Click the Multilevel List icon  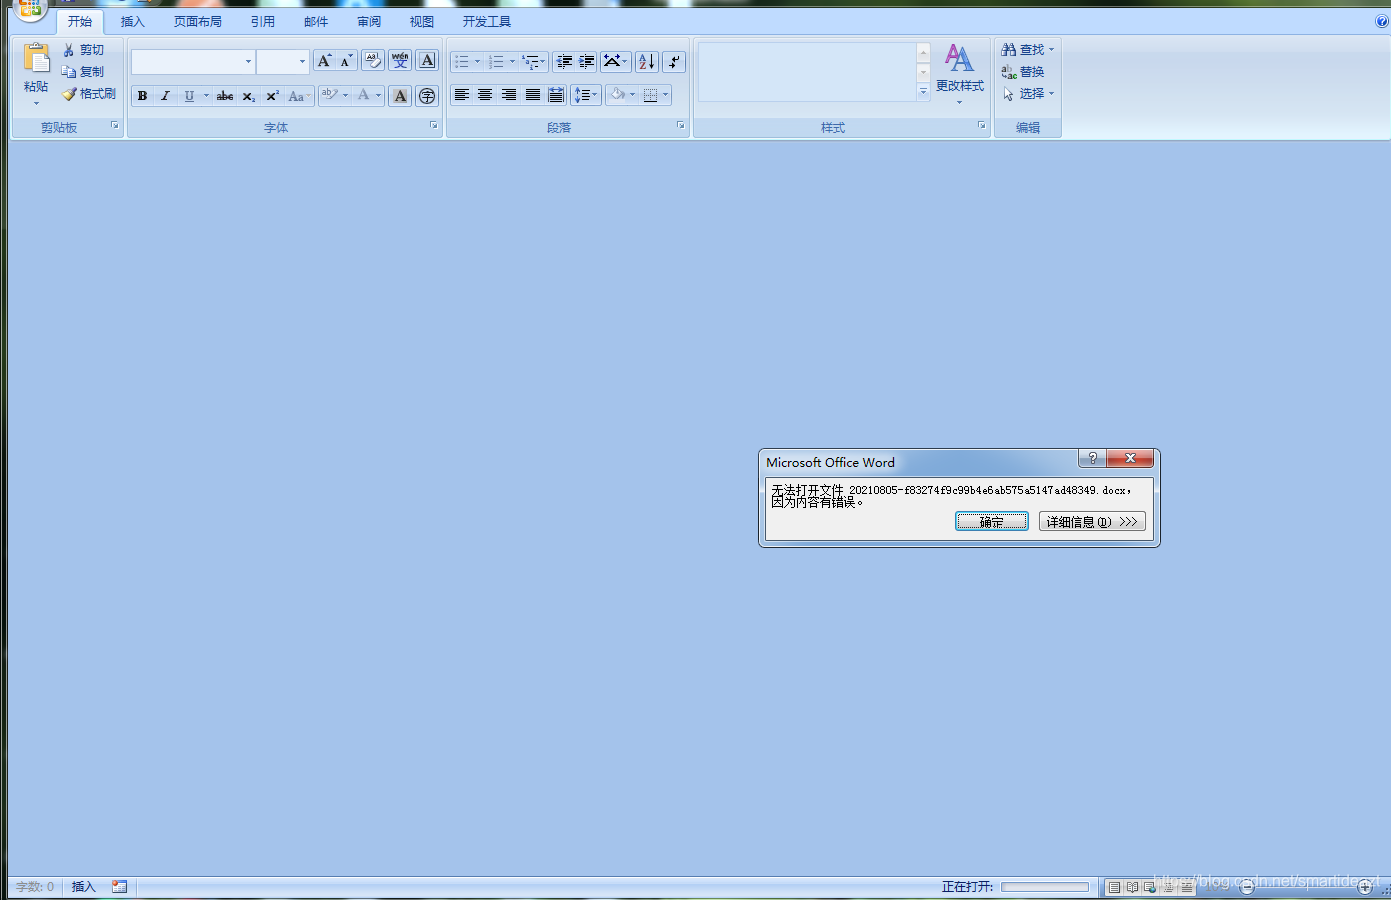tap(531, 62)
